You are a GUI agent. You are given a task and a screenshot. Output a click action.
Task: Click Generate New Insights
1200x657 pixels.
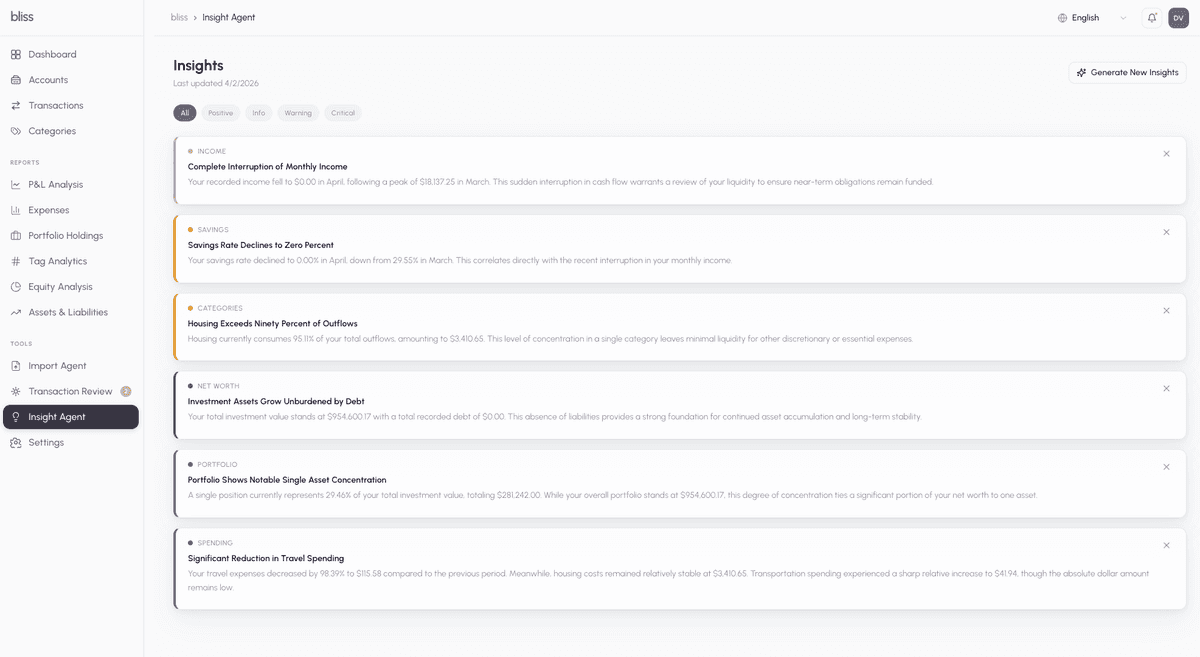[x=1127, y=71]
